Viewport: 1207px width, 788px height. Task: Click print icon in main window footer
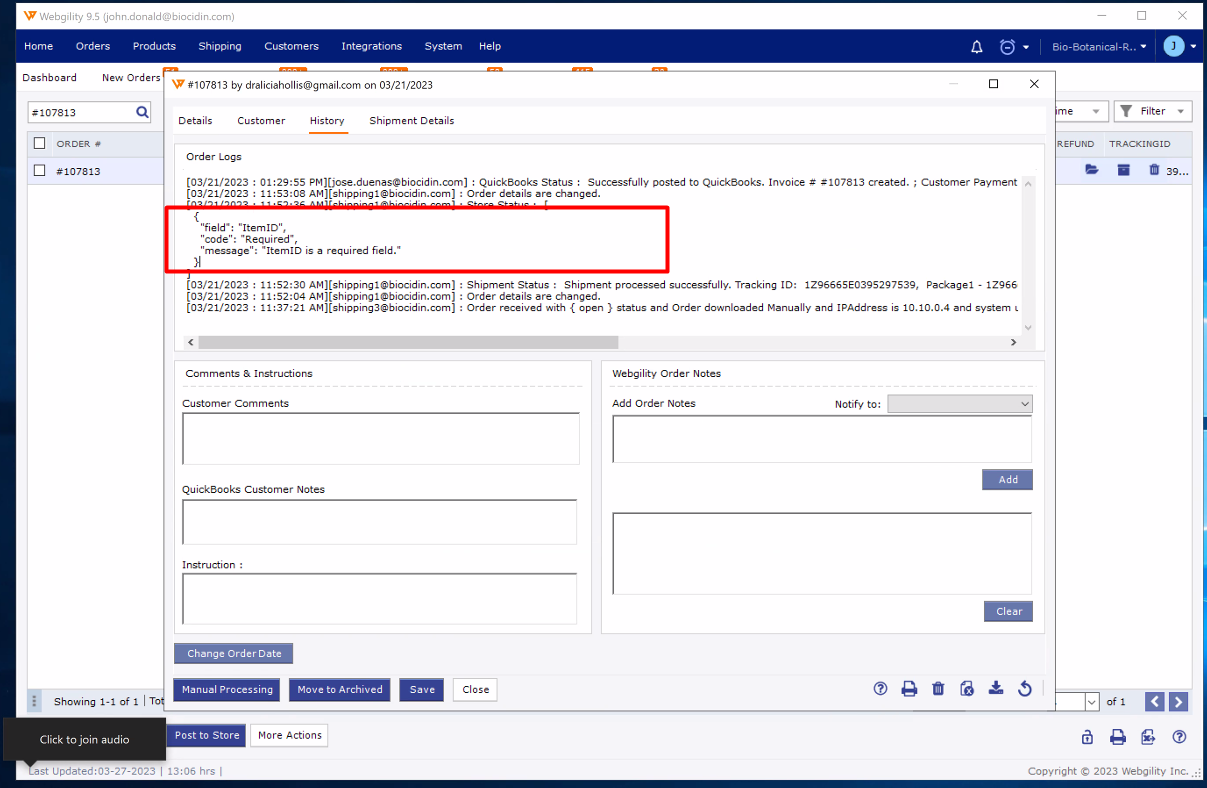[1118, 737]
